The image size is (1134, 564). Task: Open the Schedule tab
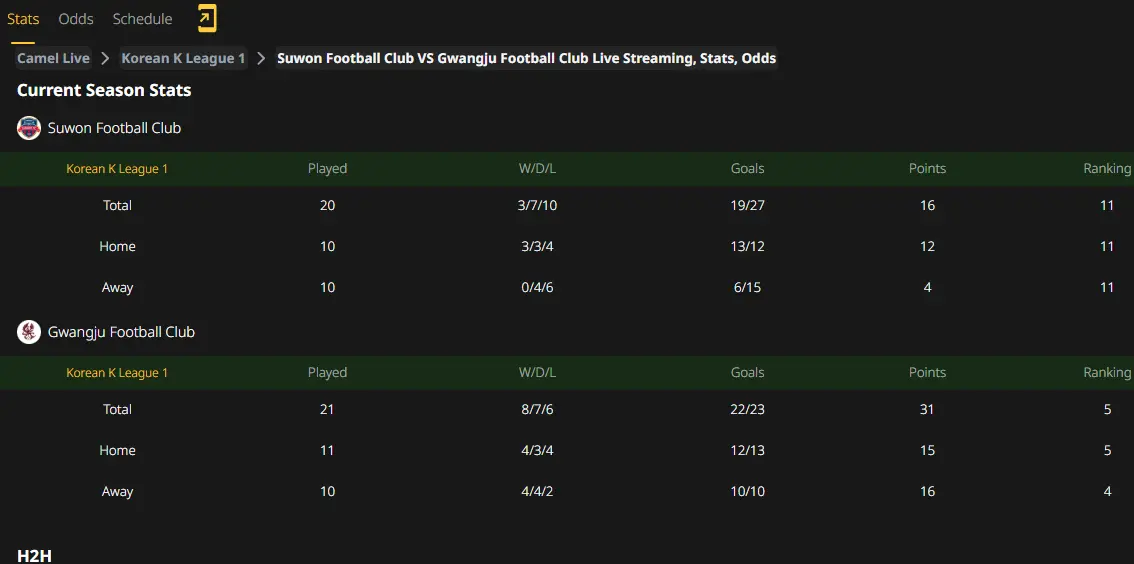142,19
